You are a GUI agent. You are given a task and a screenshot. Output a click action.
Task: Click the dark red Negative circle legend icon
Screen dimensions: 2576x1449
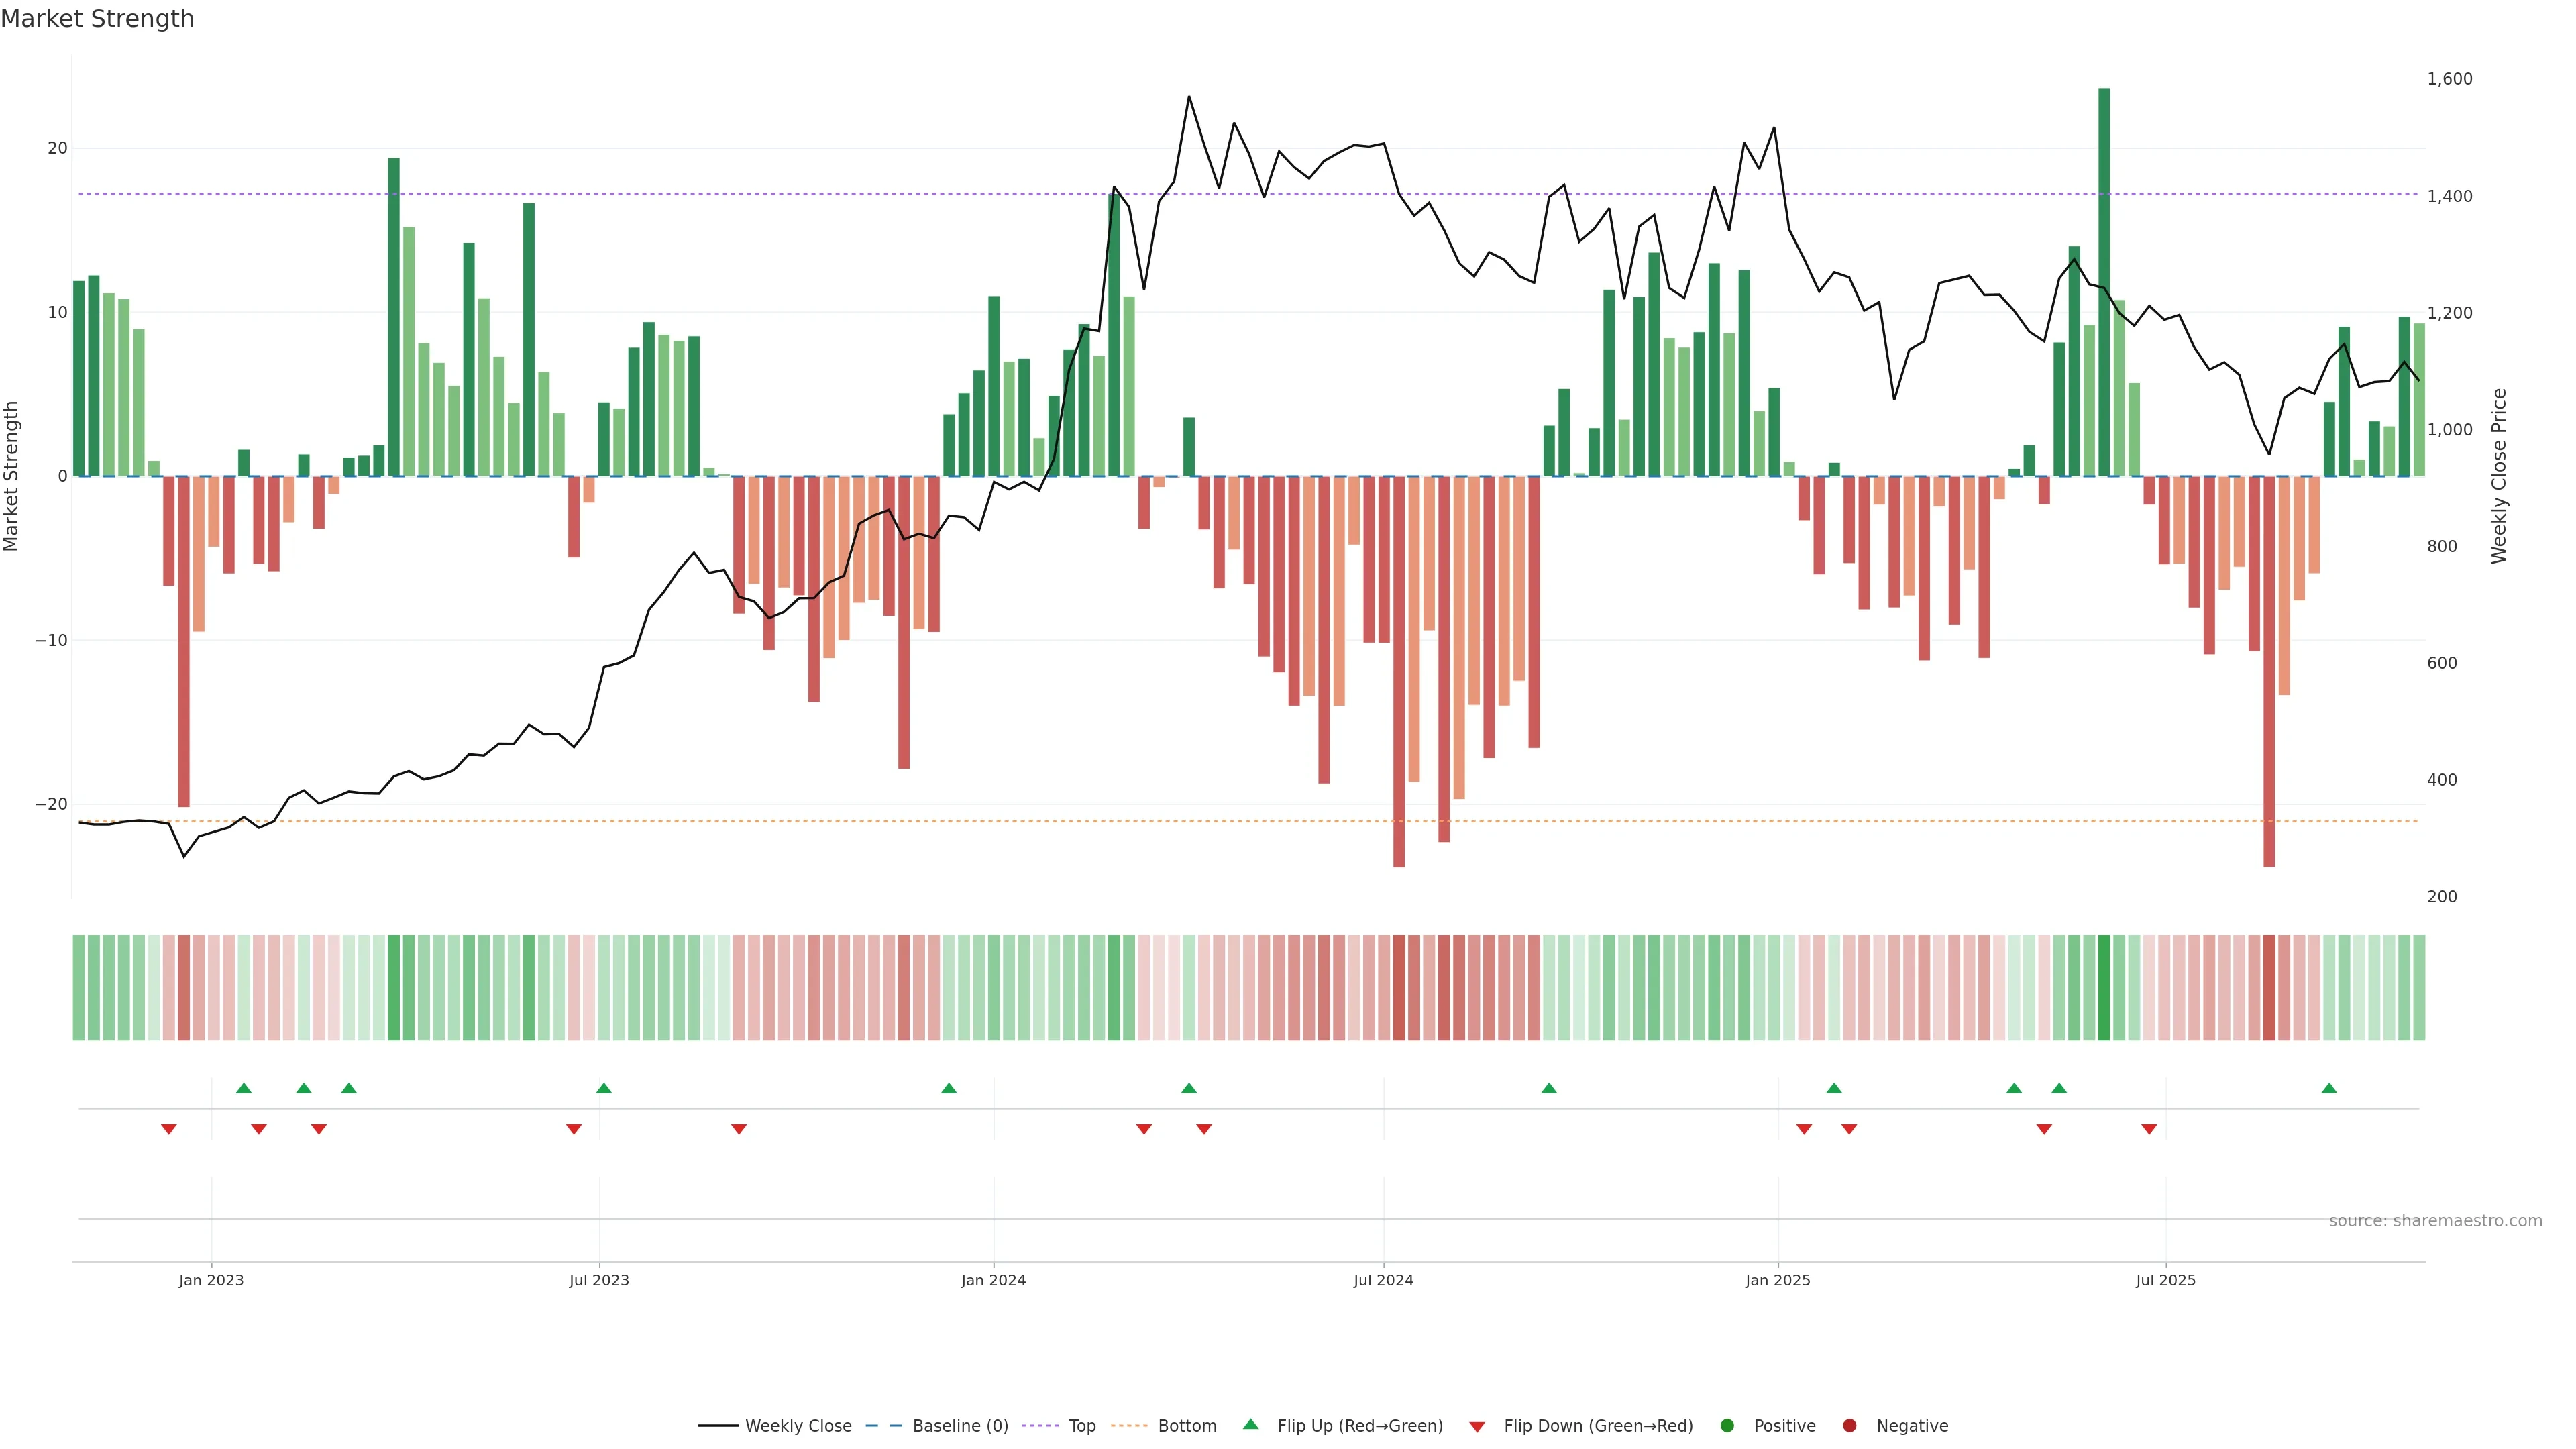(x=1849, y=1426)
